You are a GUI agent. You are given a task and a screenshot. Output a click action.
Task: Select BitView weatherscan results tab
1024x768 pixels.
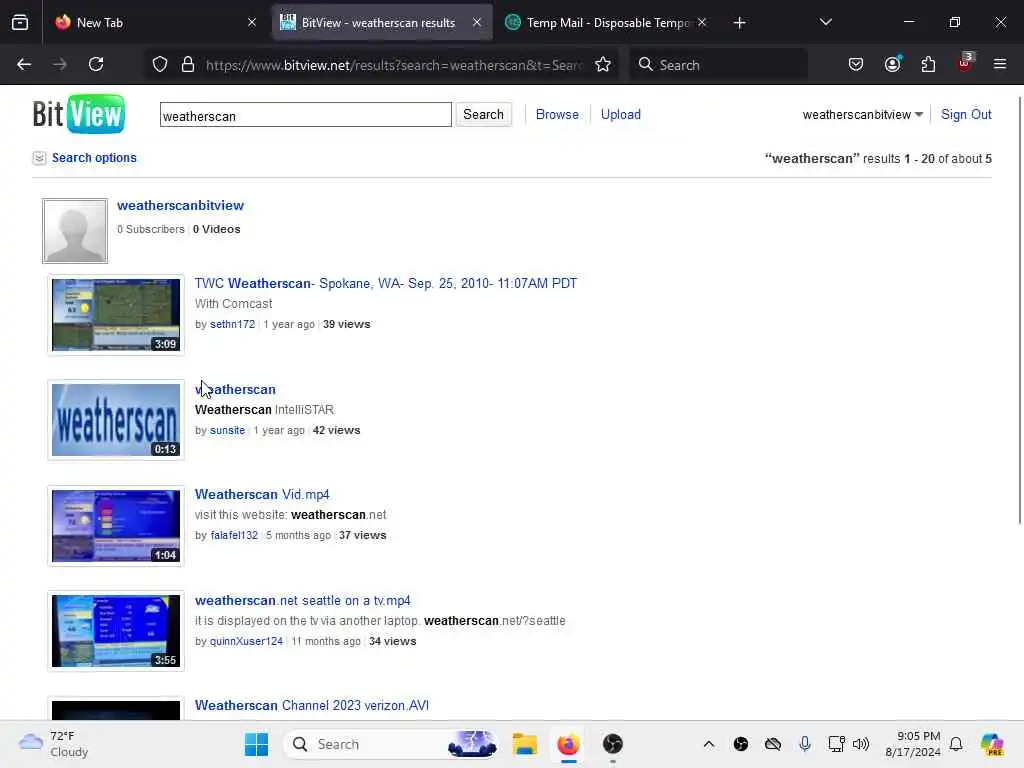[381, 22]
